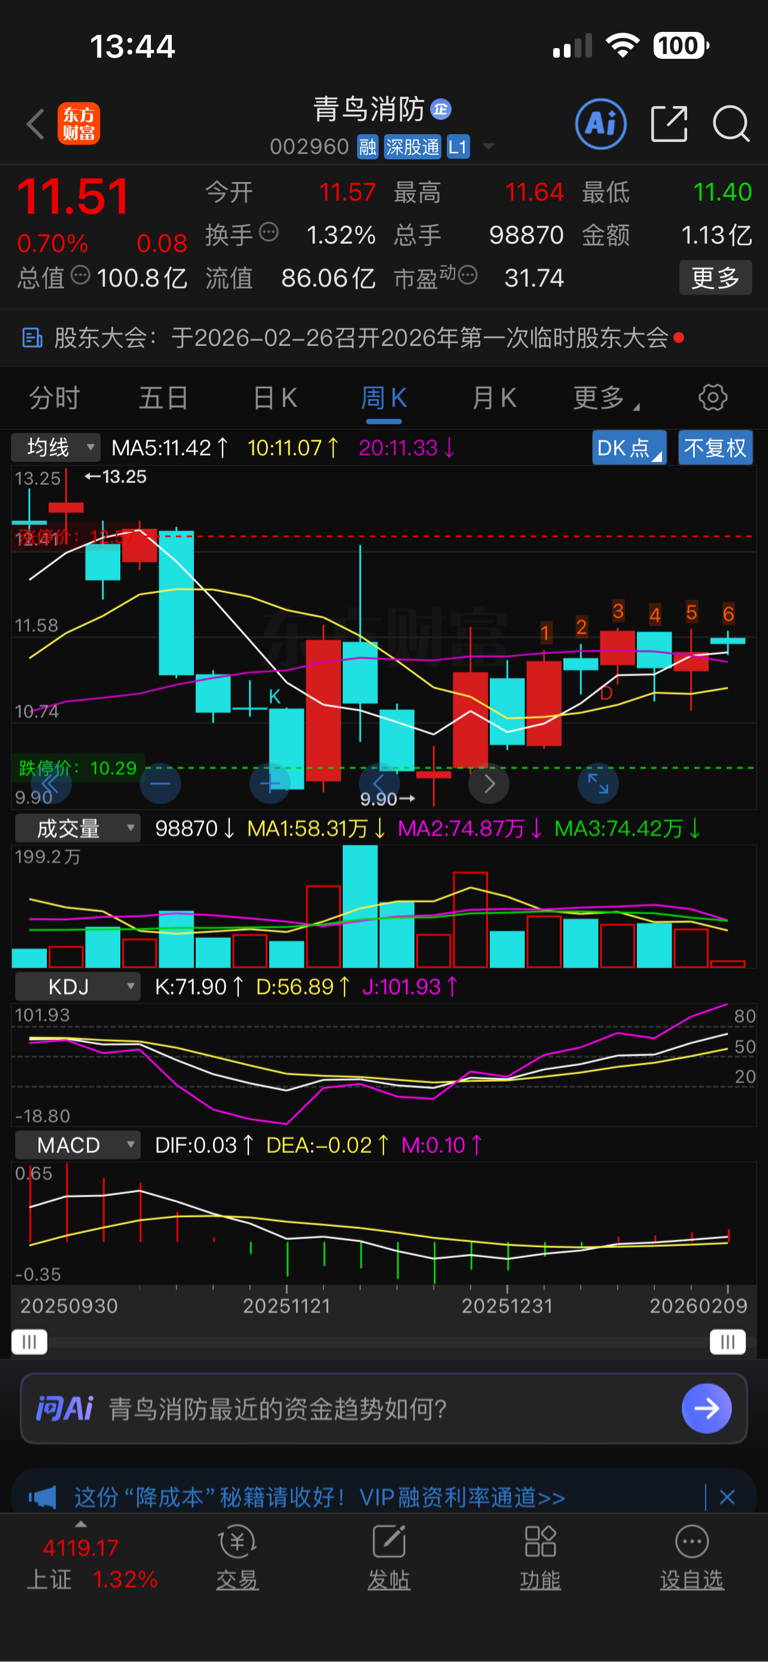Tap the 更多 button for more quote data
768x1662 pixels.
[715, 277]
